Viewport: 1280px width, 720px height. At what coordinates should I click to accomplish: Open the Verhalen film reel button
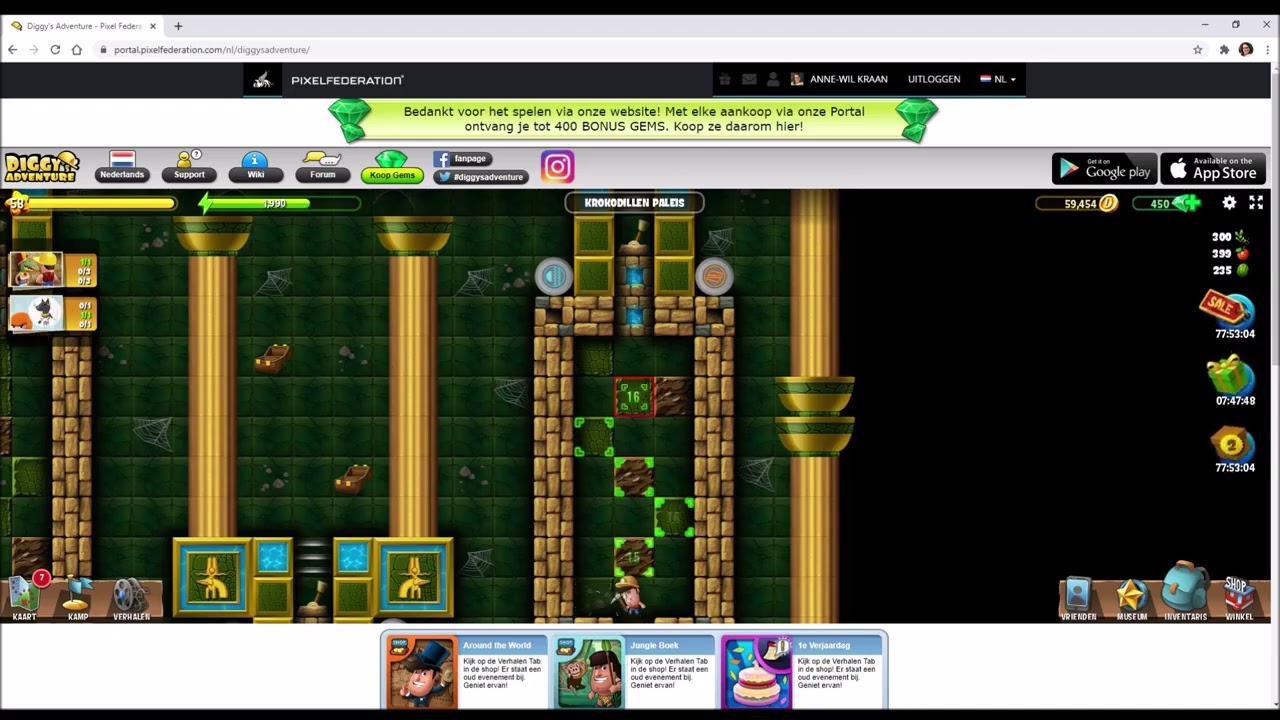(x=131, y=598)
